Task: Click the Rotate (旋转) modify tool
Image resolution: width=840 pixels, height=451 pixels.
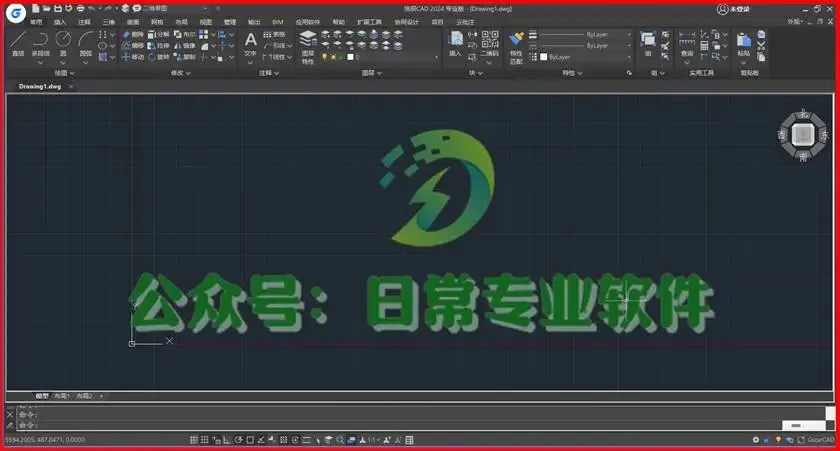Action: 159,57
